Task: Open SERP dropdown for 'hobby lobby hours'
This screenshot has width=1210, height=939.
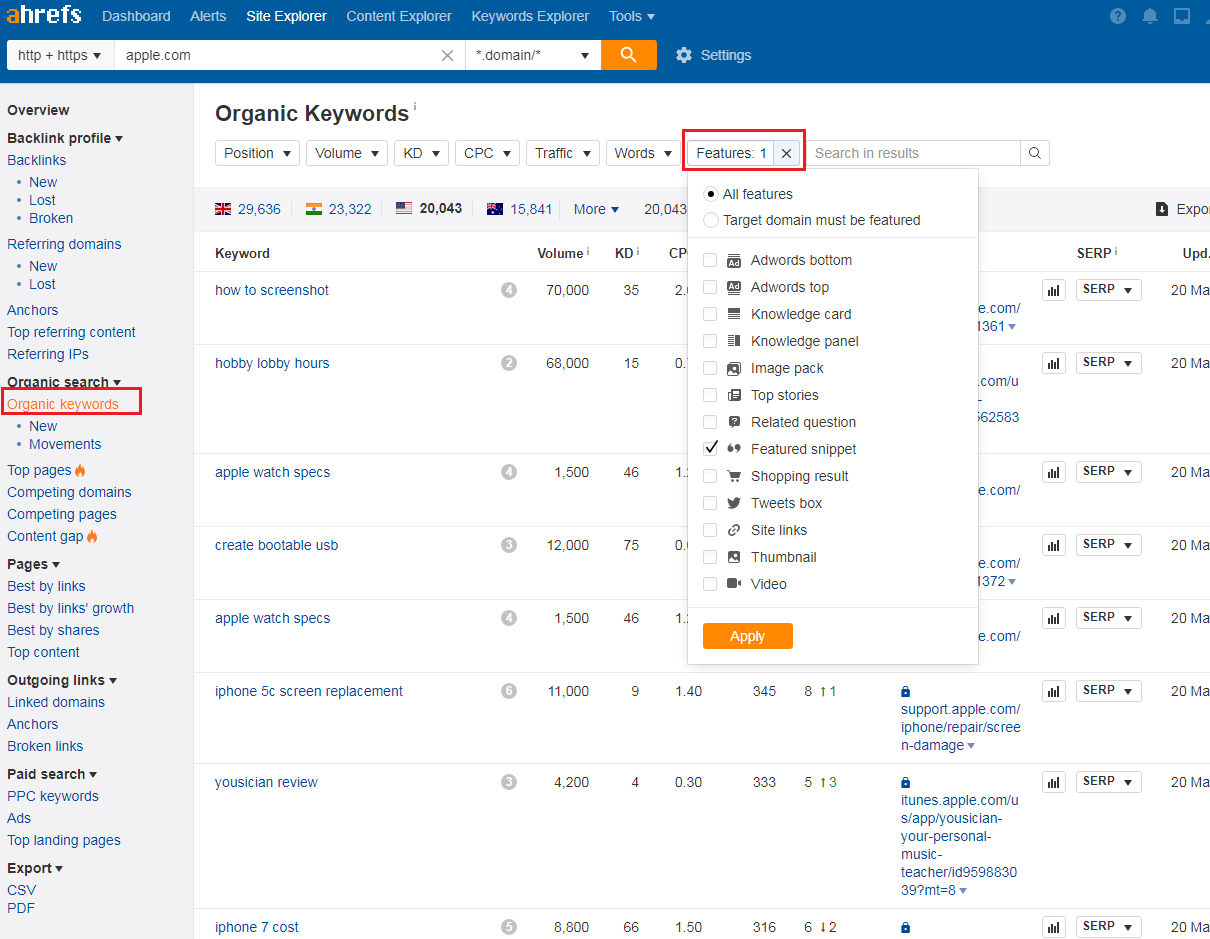Action: [x=1108, y=362]
